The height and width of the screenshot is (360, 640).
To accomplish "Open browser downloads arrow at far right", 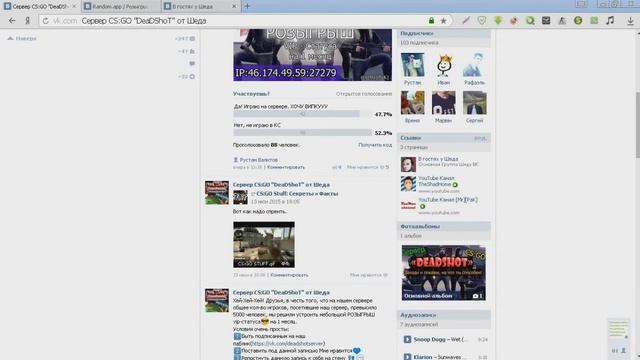I will [630, 21].
